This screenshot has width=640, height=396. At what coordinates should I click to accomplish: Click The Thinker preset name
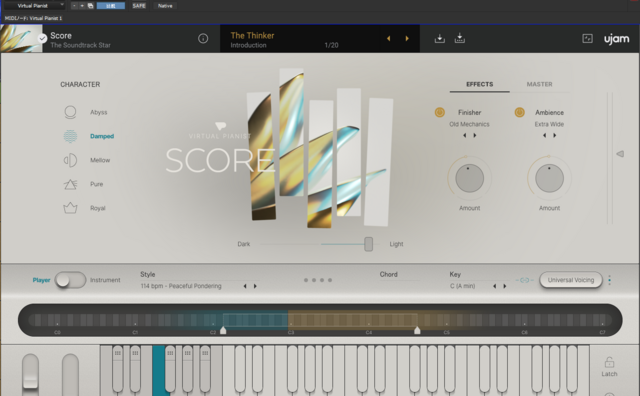pyautogui.click(x=252, y=36)
